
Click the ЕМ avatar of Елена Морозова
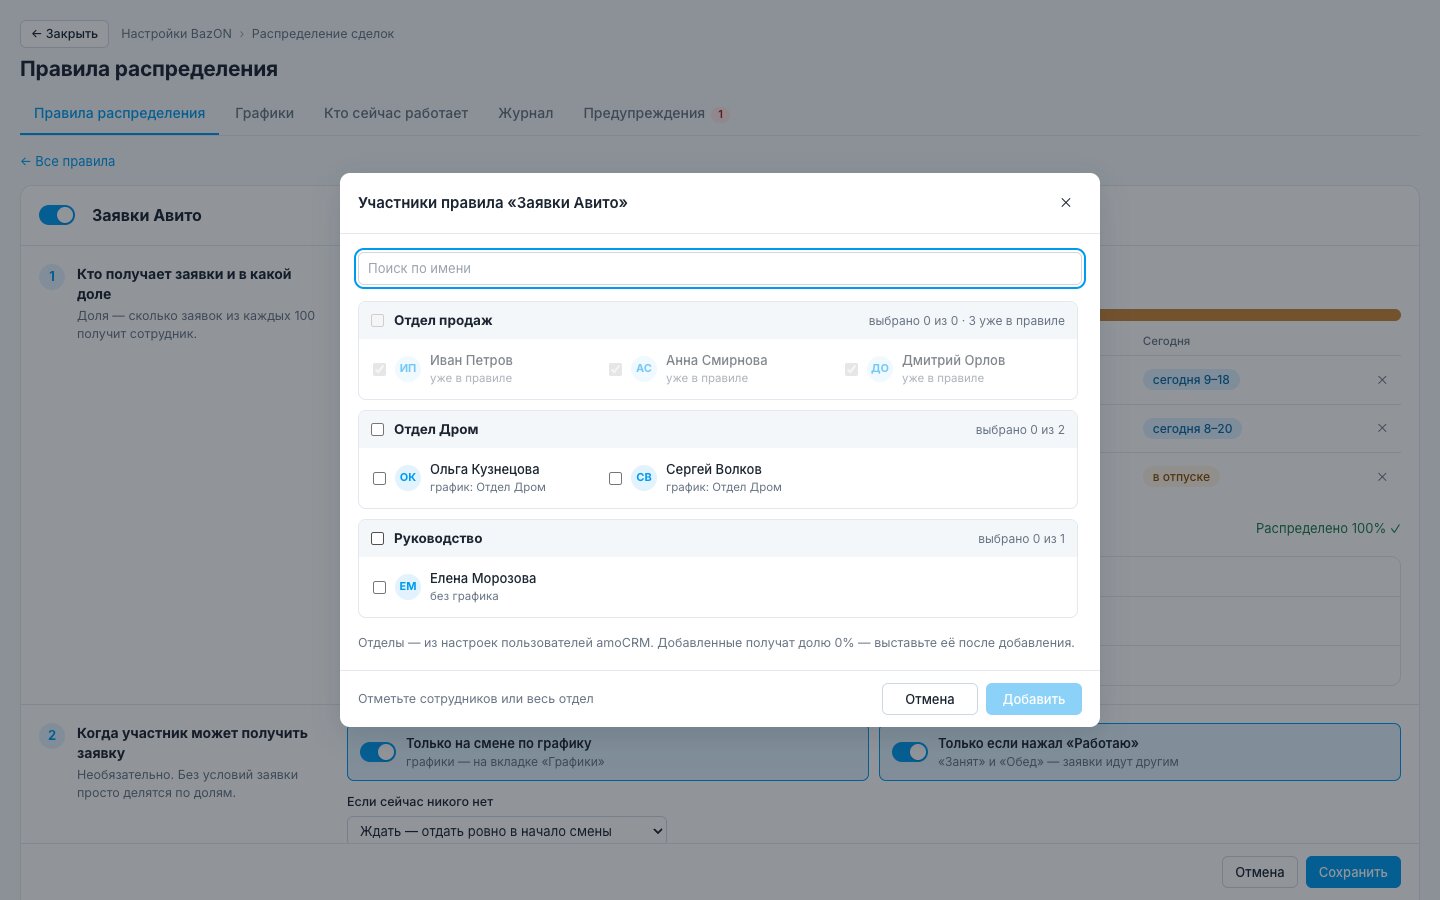pos(408,586)
